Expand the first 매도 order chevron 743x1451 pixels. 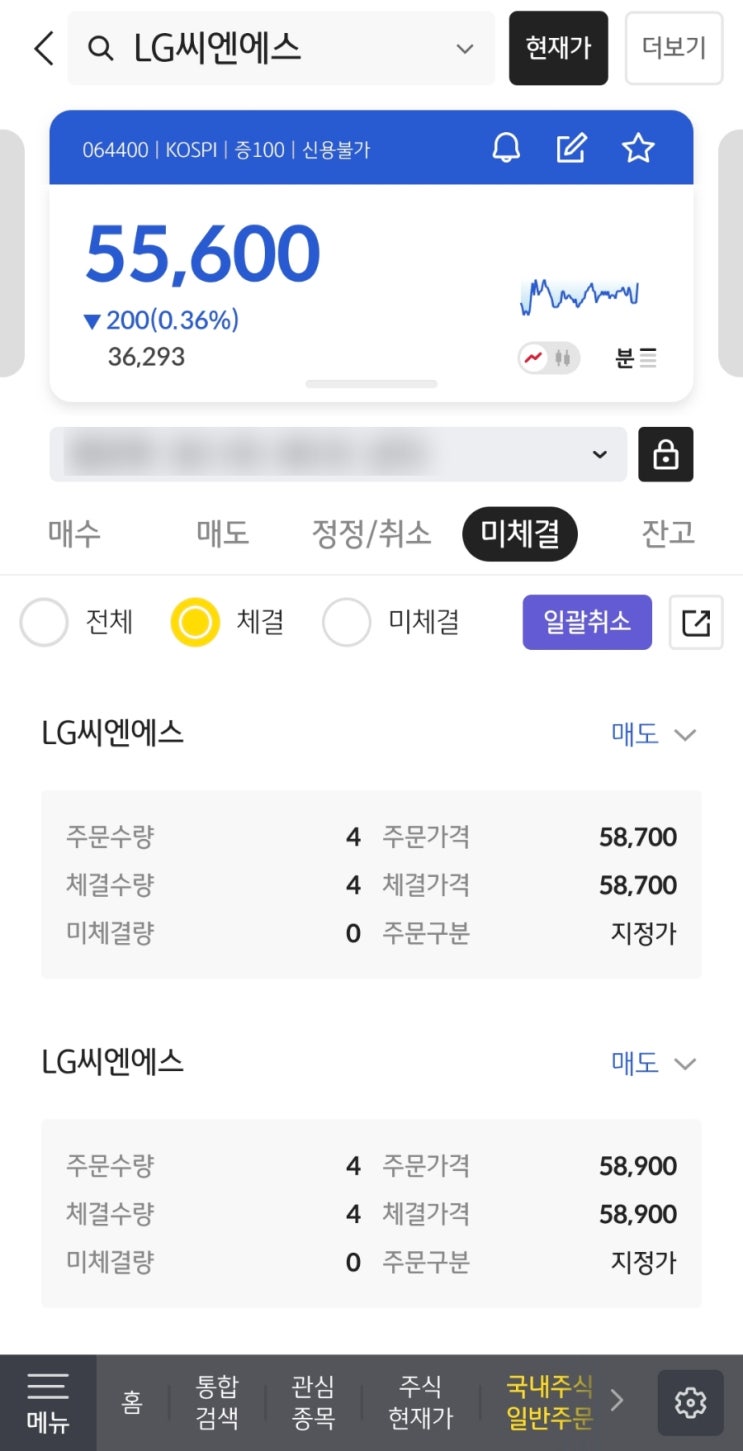click(685, 734)
